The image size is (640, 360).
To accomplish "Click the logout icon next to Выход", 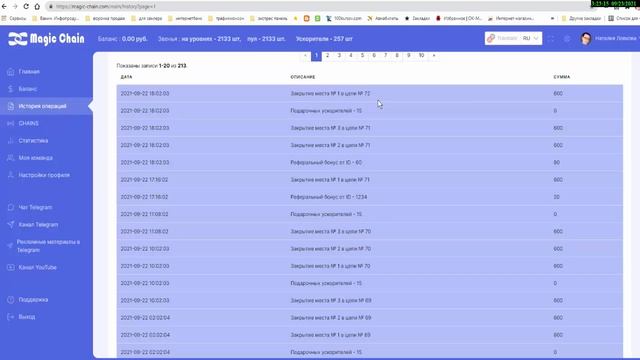I will [11, 317].
